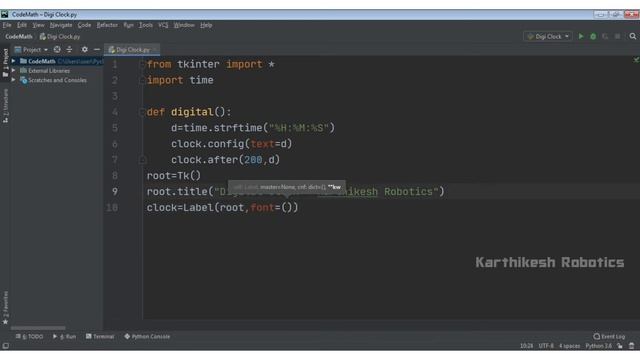This screenshot has height=360, width=640.
Task: Click the trash icon in the status bar
Action: coord(631,346)
